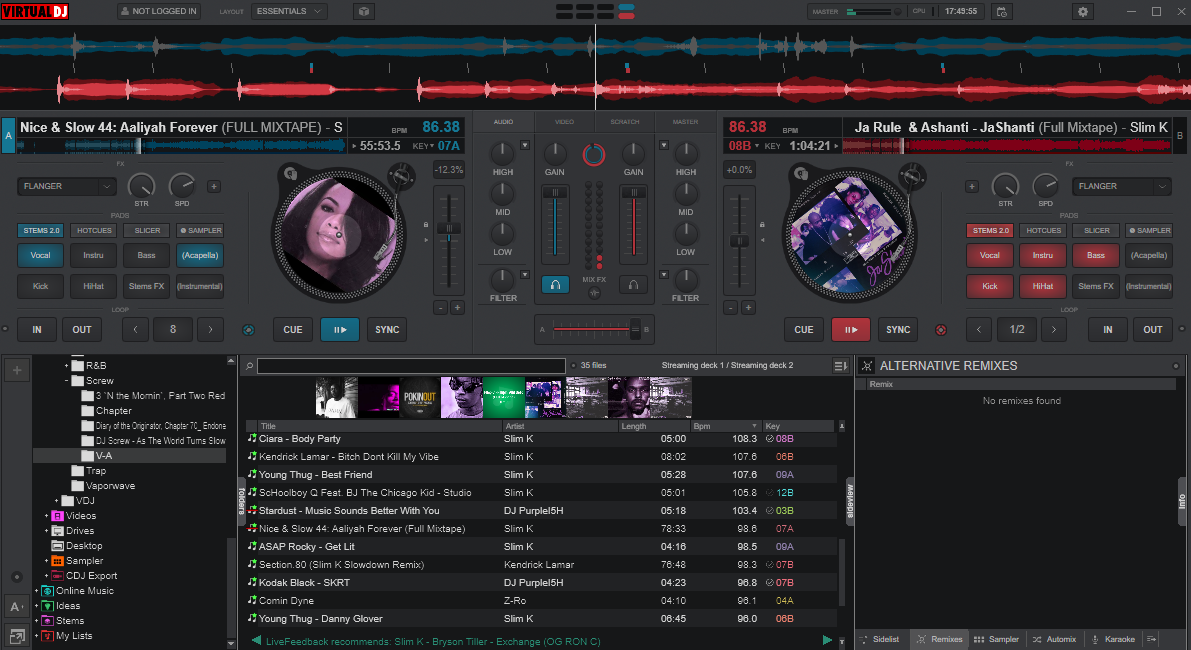The height and width of the screenshot is (650, 1191).
Task: Click the Alternative Remixes panel icon
Action: [x=867, y=366]
